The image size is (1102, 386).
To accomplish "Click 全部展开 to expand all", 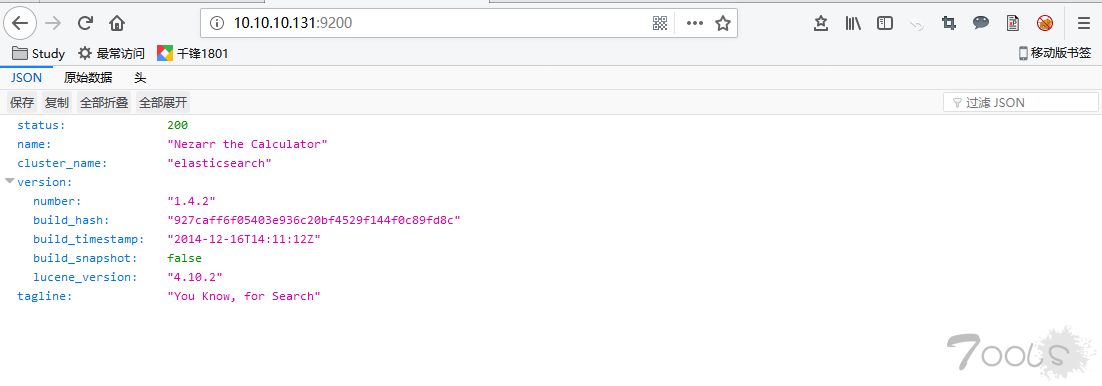I will 163,103.
